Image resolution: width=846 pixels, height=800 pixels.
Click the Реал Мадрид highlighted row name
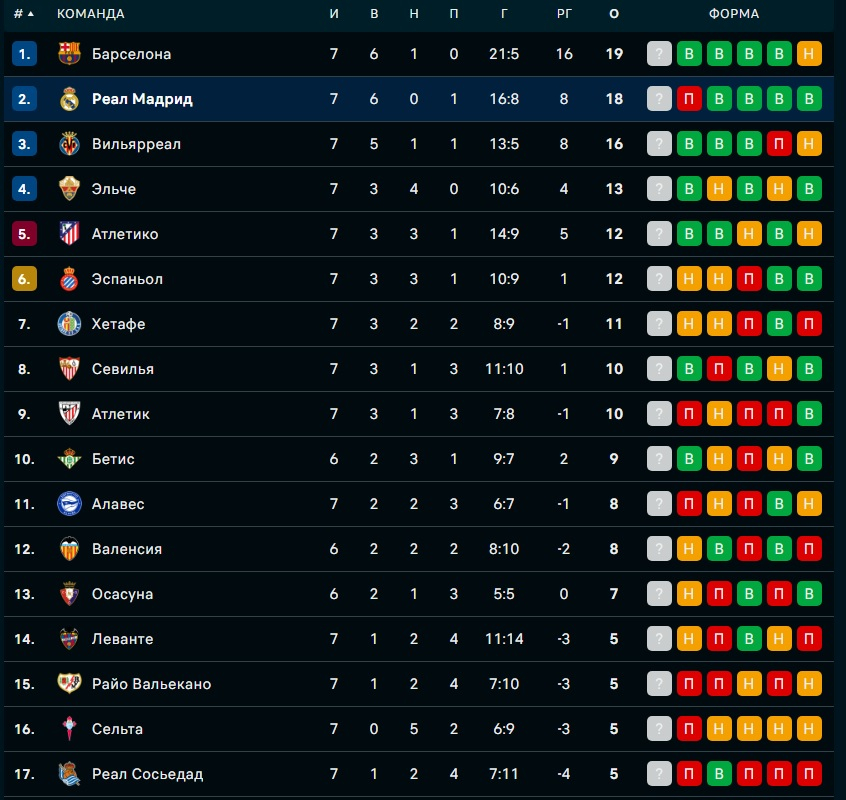pos(142,99)
